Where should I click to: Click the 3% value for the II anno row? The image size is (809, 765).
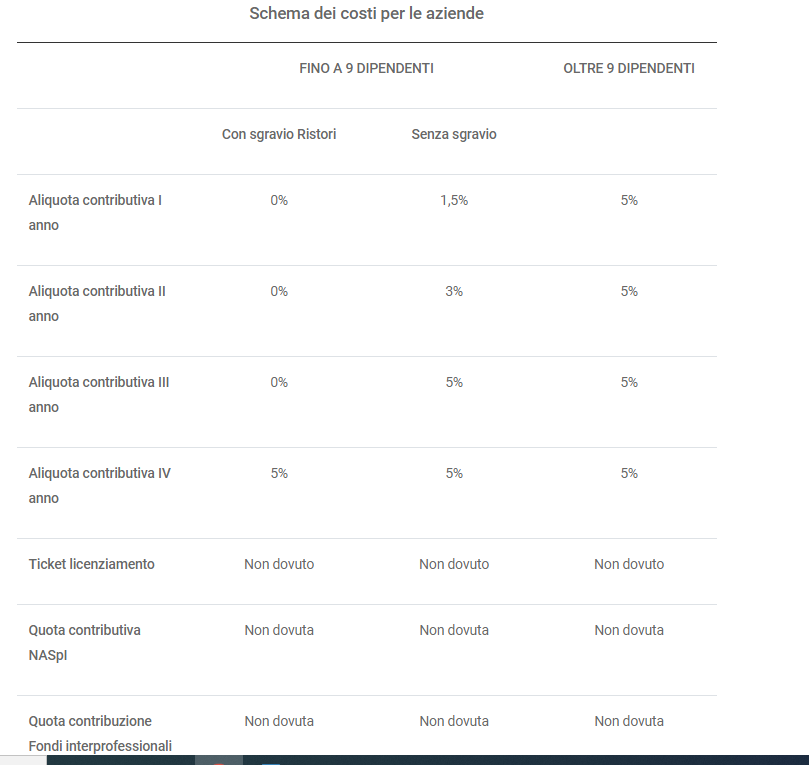(x=454, y=291)
